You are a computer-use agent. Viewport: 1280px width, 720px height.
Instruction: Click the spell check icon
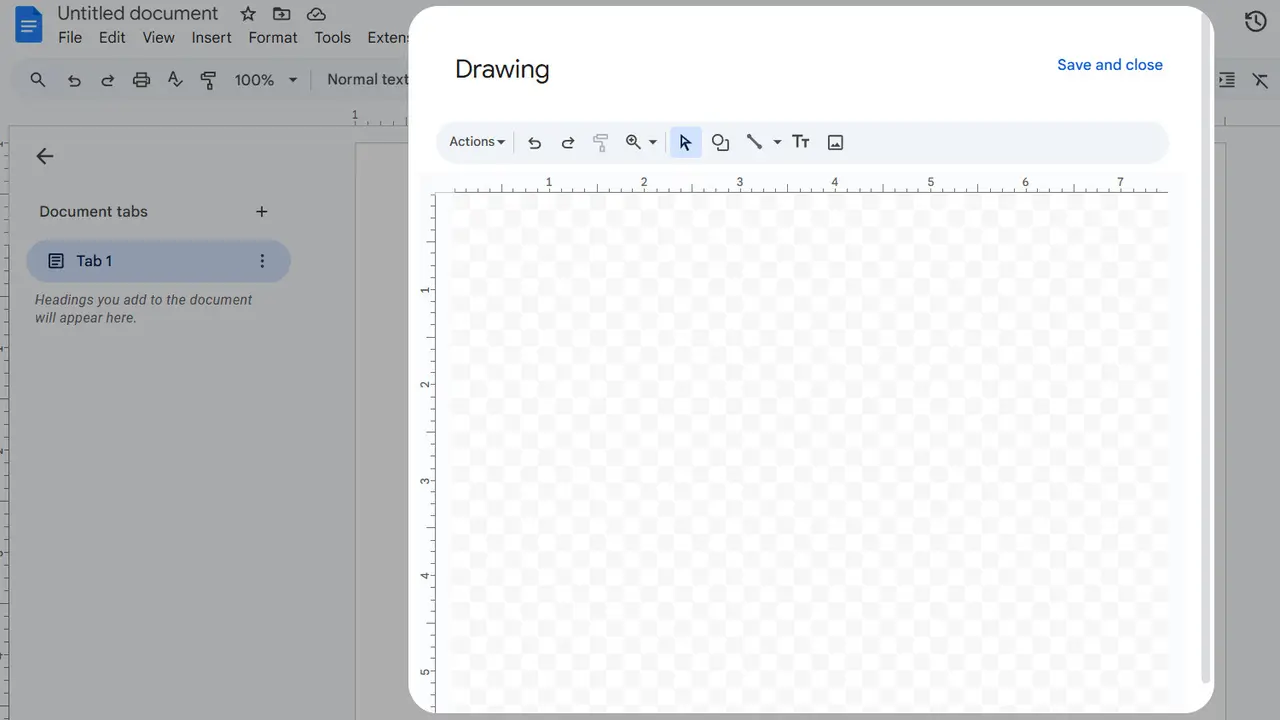coord(175,79)
